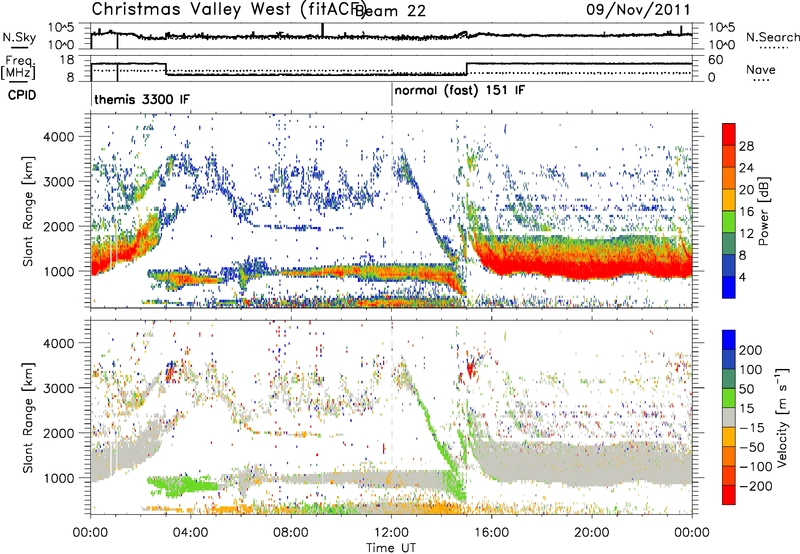Click the 'themis 3300 IF' CPID text
Image resolution: width=800 pixels, height=554 pixels.
click(x=142, y=99)
